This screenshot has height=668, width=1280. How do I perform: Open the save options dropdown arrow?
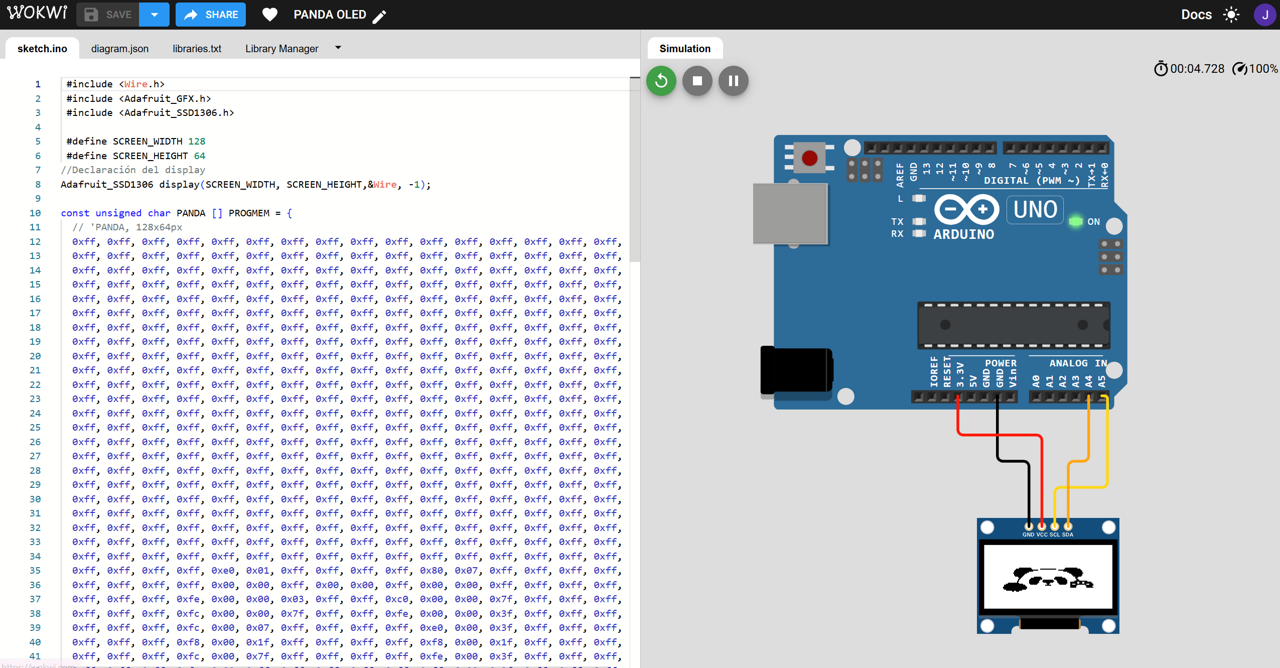coord(154,15)
